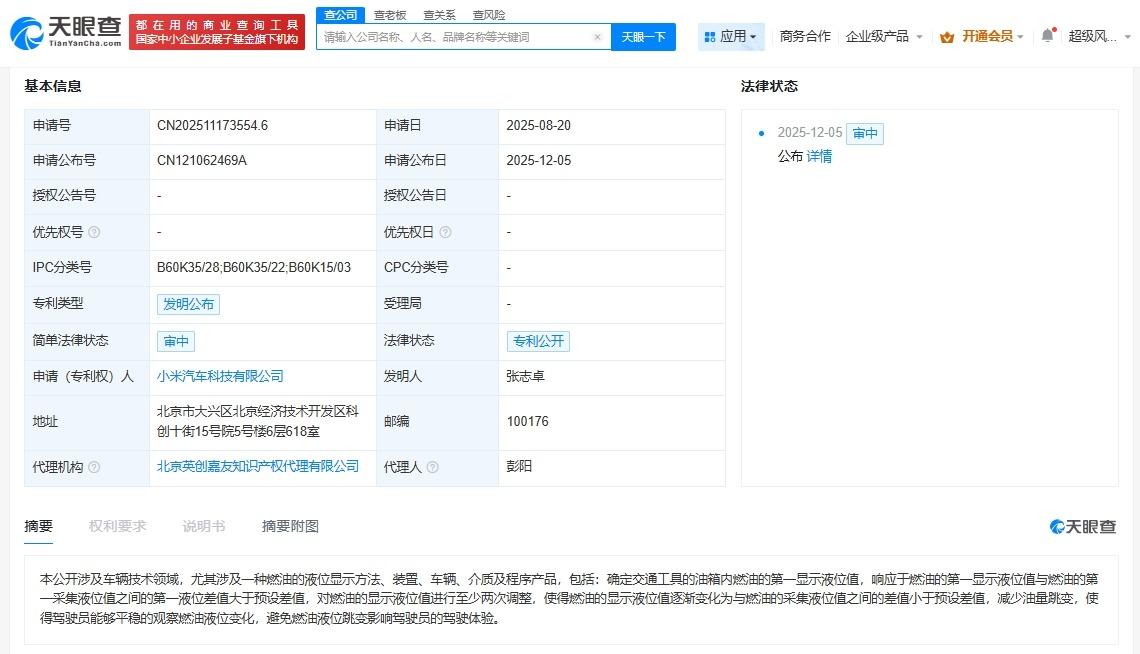Image resolution: width=1140 pixels, height=654 pixels.
Task: Open the 小米汽车科技有限公司 company link
Action: point(222,377)
